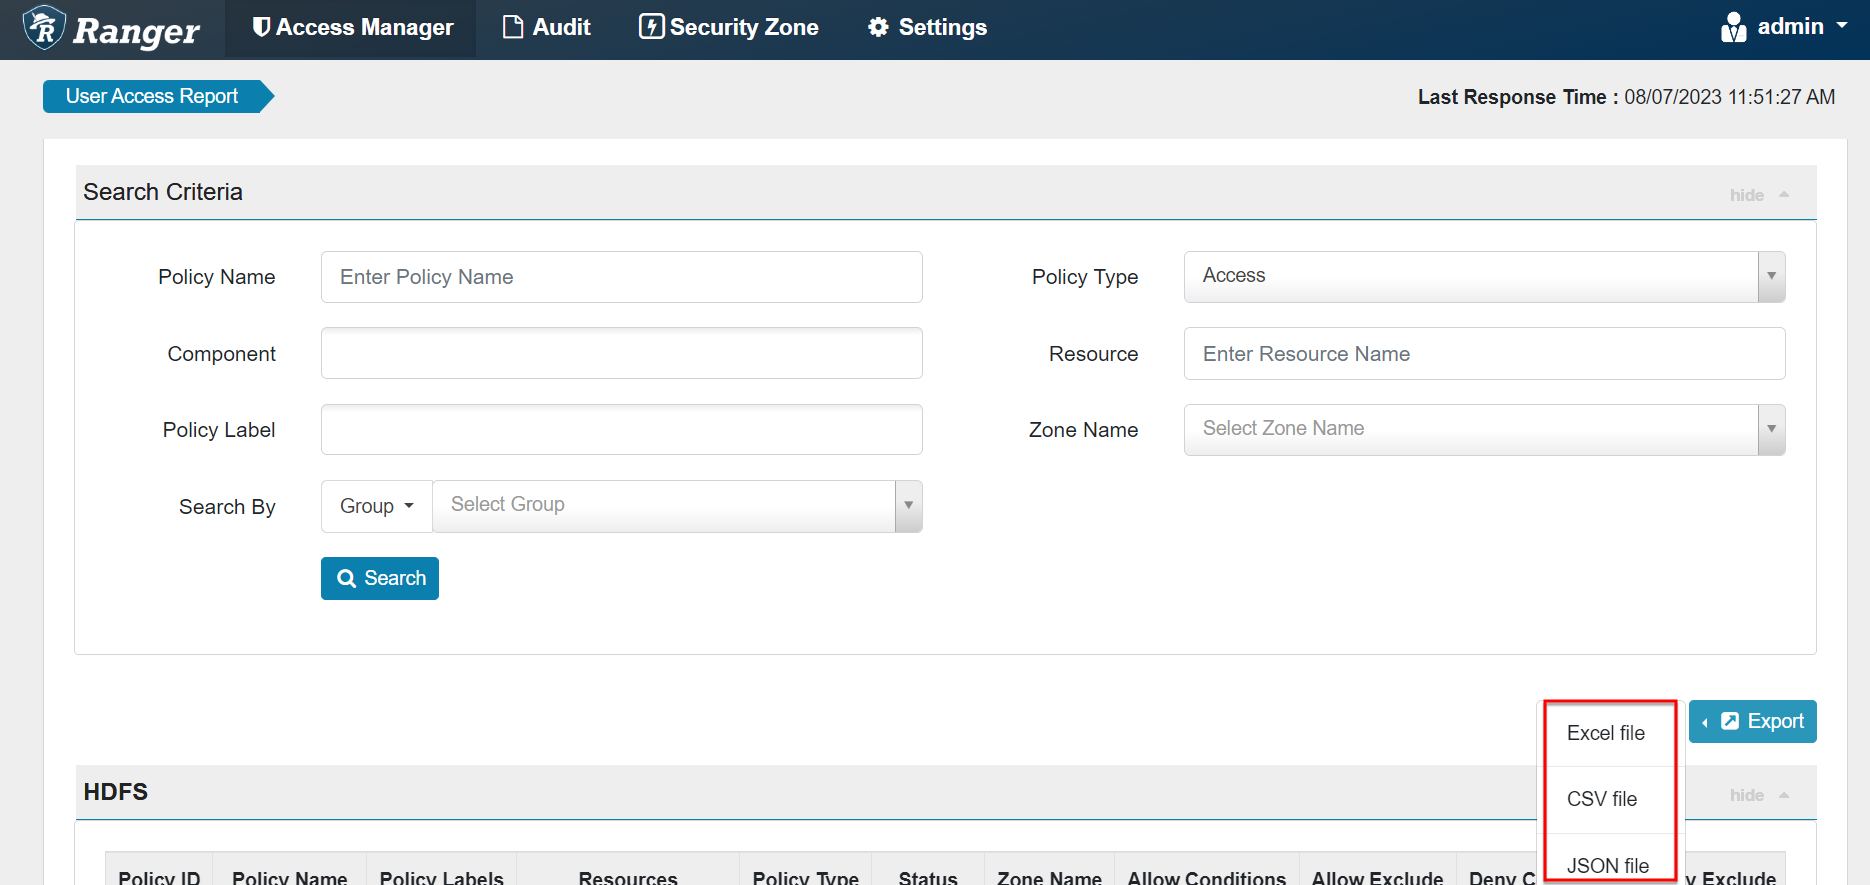
Task: Open the Policy Type dropdown
Action: (x=1484, y=277)
